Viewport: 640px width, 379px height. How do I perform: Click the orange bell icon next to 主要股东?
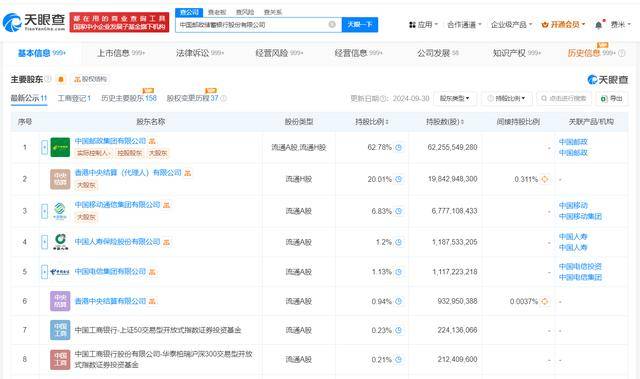pyautogui.click(x=61, y=79)
